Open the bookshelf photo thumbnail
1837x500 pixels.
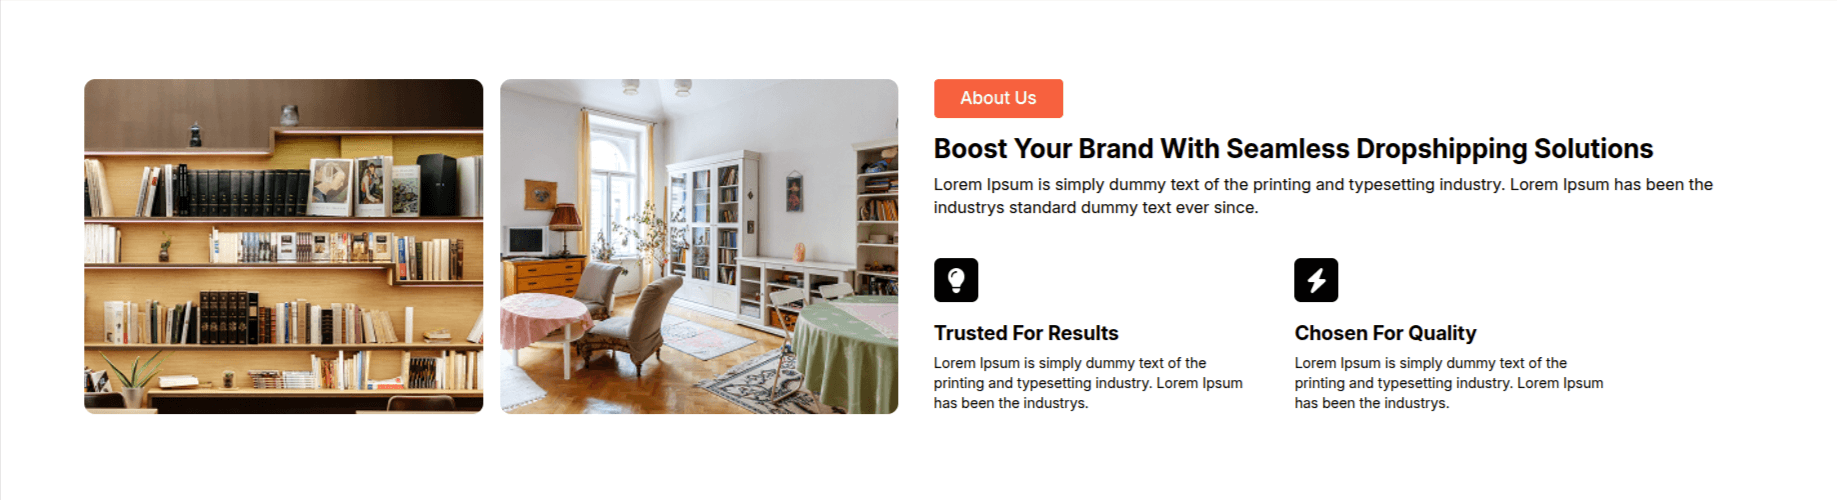283,246
